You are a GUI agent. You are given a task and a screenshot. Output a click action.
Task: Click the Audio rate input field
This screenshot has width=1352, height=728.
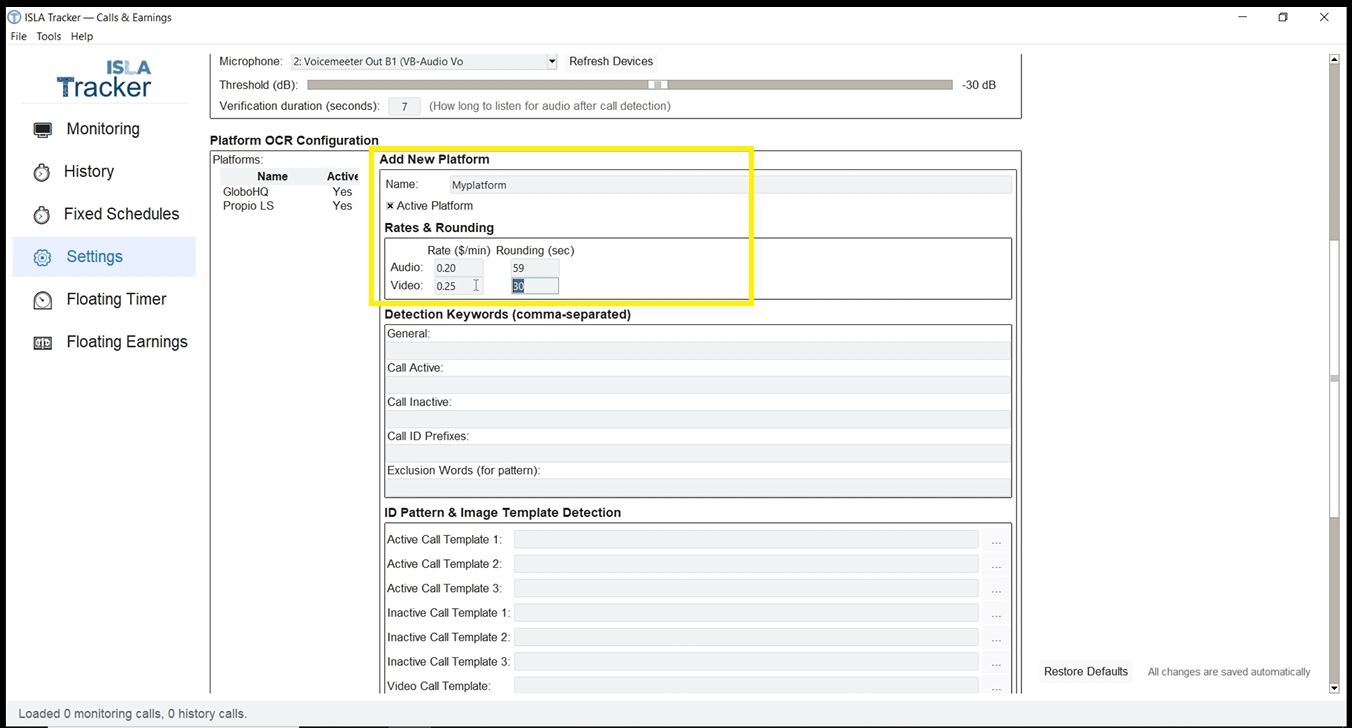458,268
